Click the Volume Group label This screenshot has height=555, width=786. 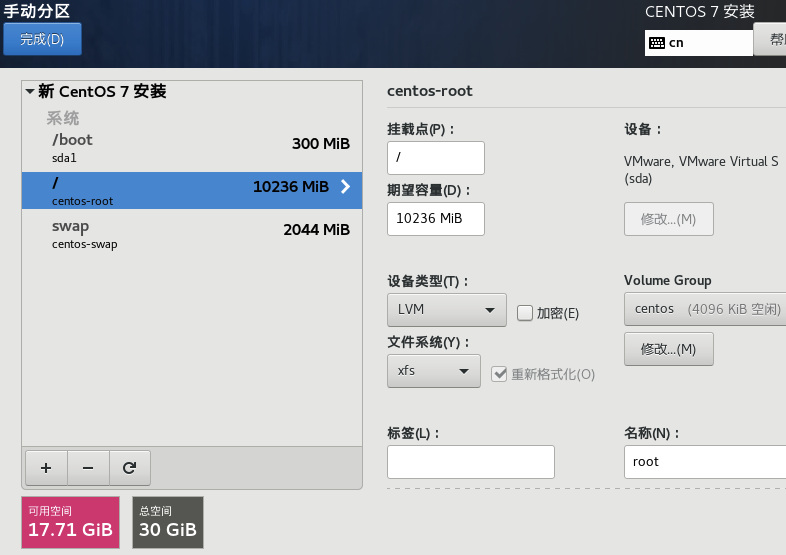point(668,280)
